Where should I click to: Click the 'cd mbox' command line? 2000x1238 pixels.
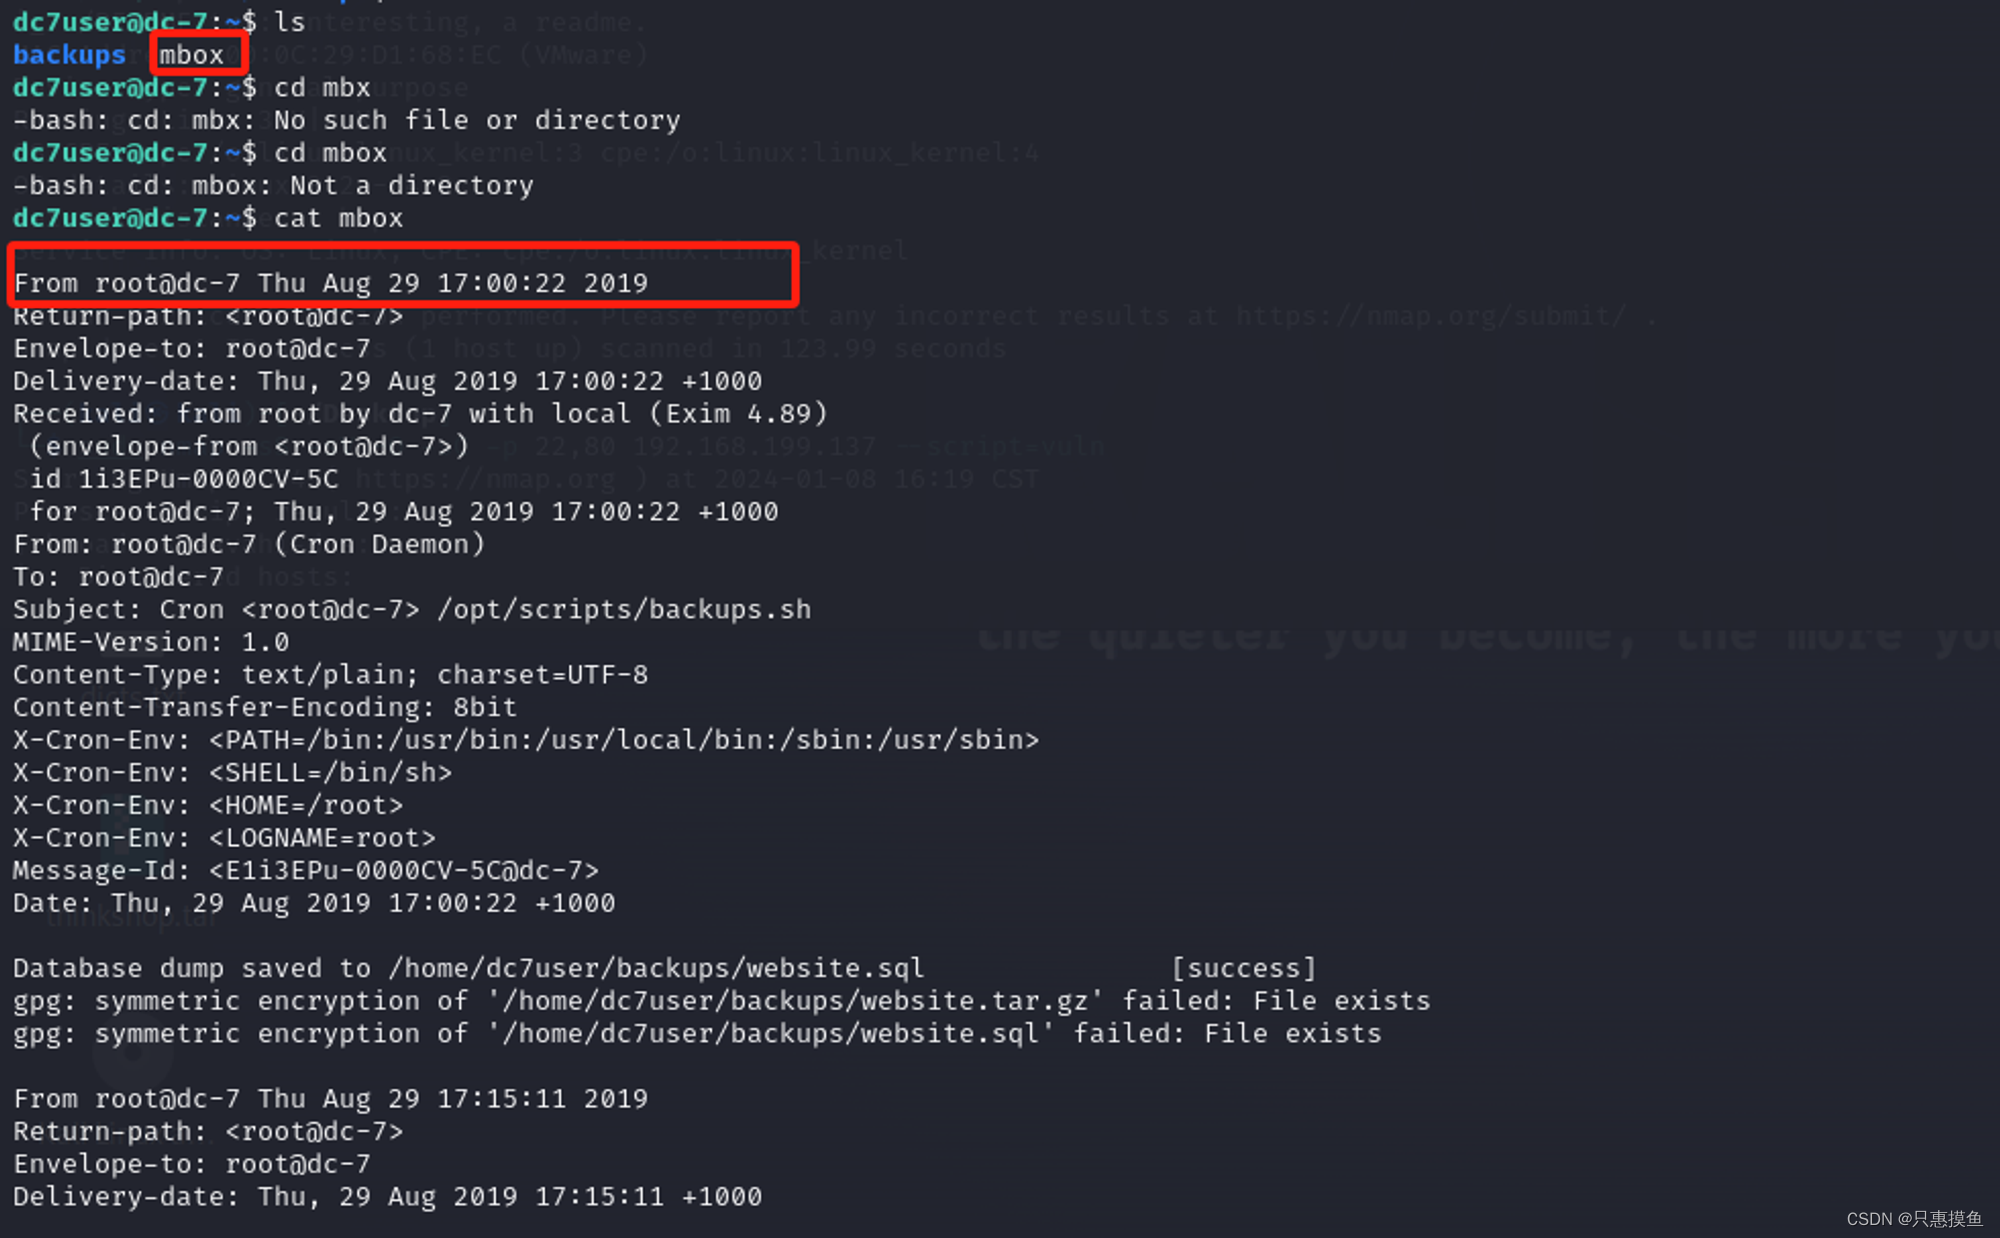(x=199, y=153)
